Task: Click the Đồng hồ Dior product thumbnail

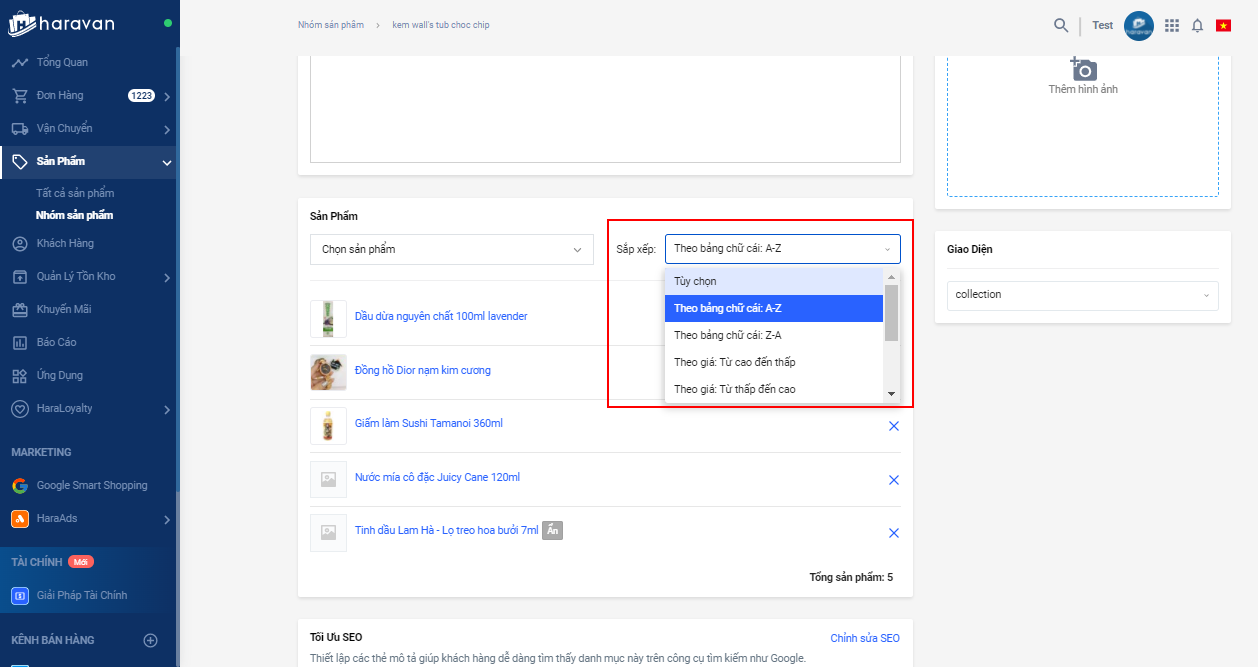Action: coord(328,371)
